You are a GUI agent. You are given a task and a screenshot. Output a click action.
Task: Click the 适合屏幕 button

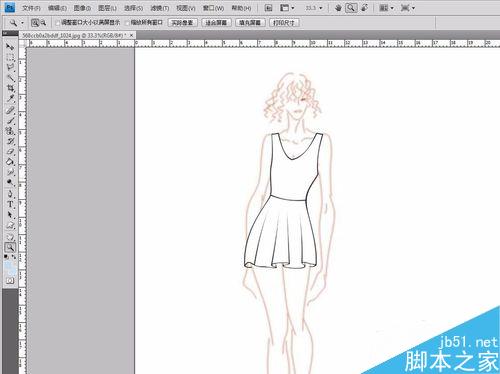point(216,23)
